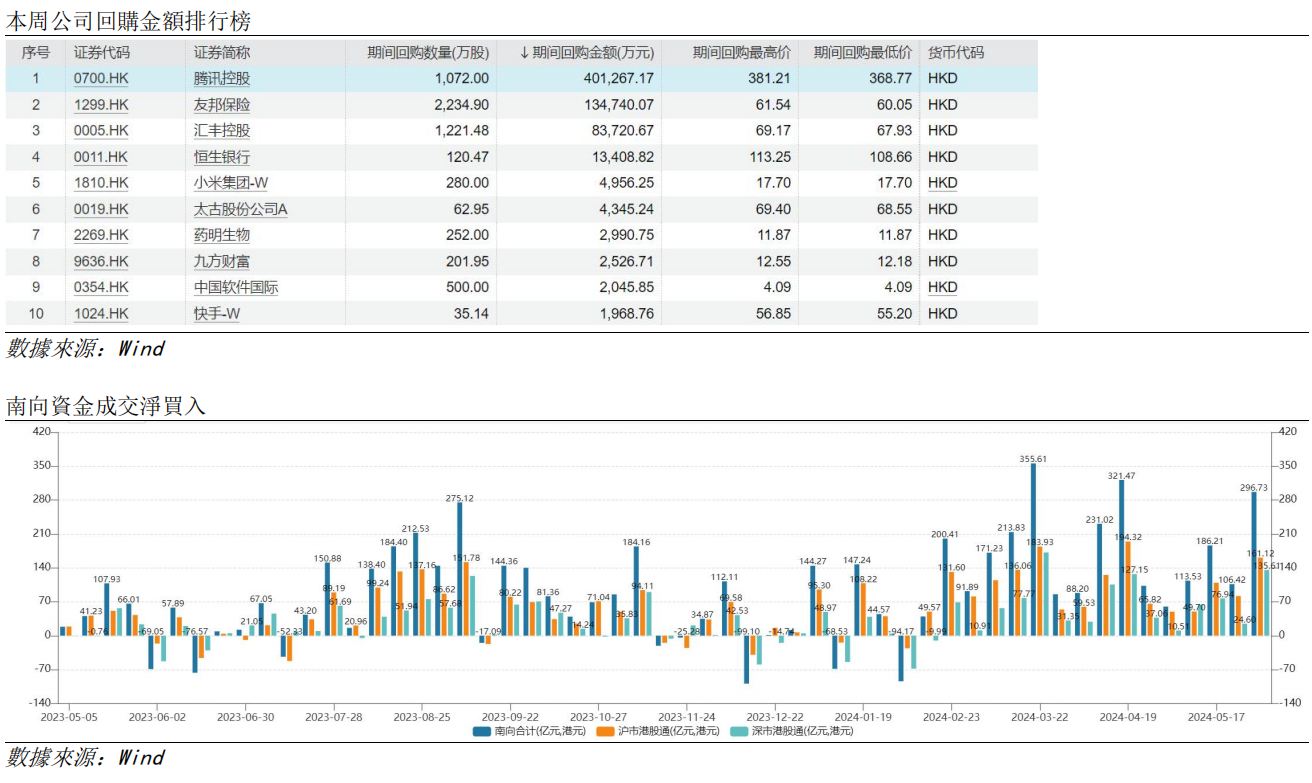Click the 友邦保险 stock name
This screenshot has height=783, width=1312.
tap(222, 104)
